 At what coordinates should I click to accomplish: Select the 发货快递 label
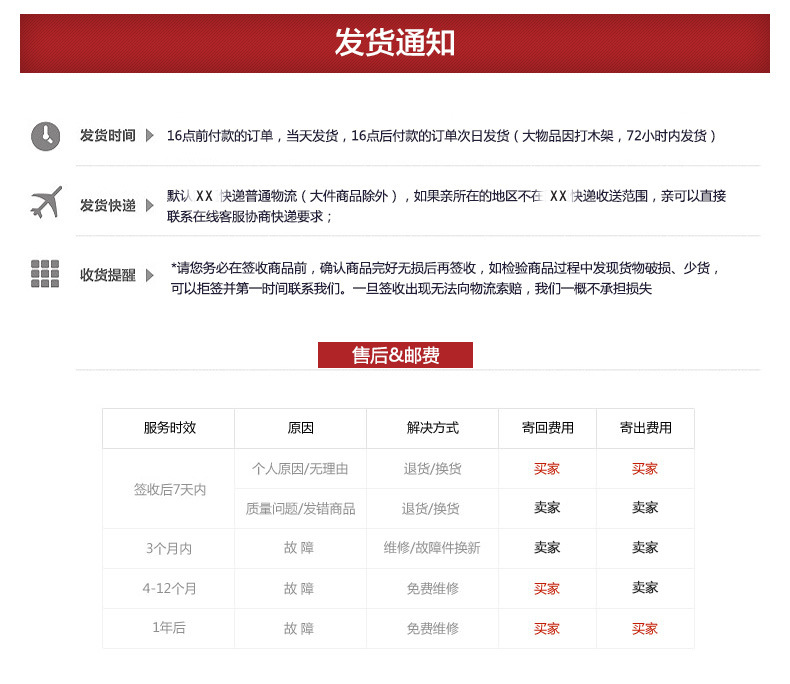(x=108, y=206)
